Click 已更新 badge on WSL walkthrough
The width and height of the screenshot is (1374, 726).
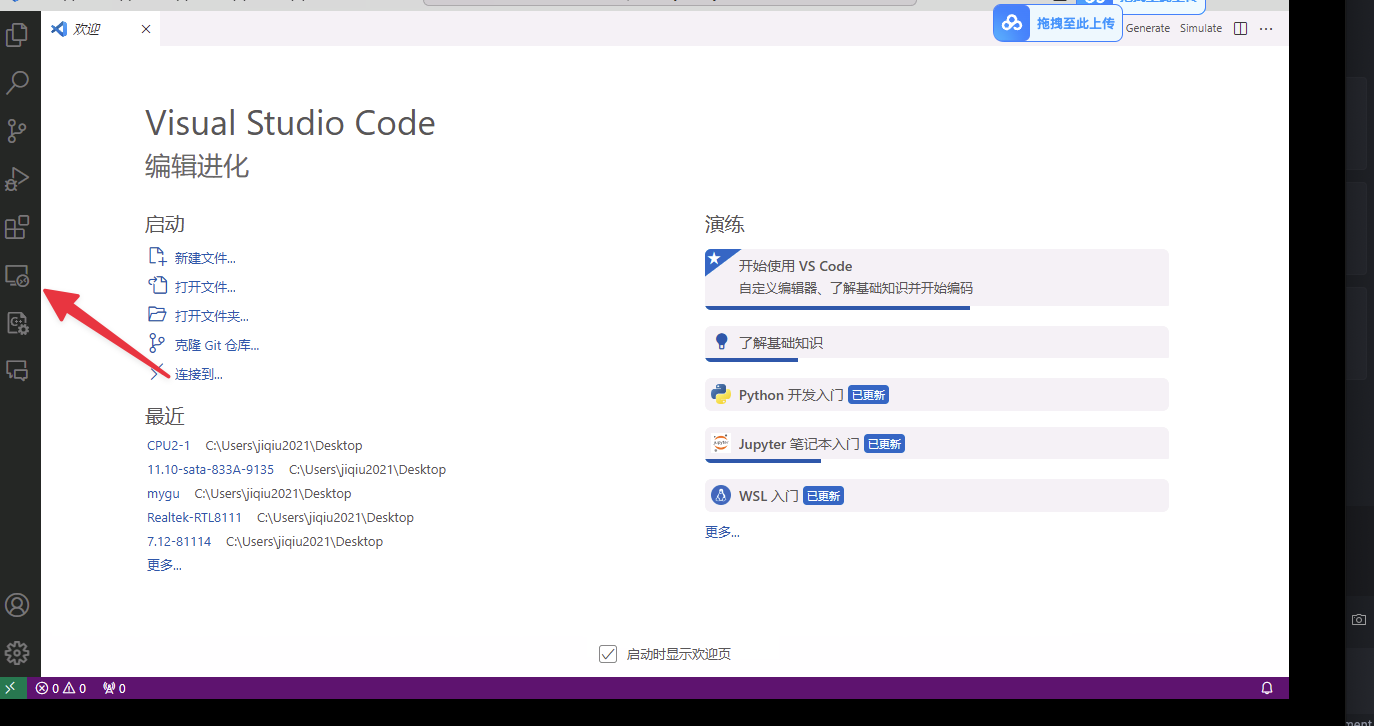(x=823, y=496)
